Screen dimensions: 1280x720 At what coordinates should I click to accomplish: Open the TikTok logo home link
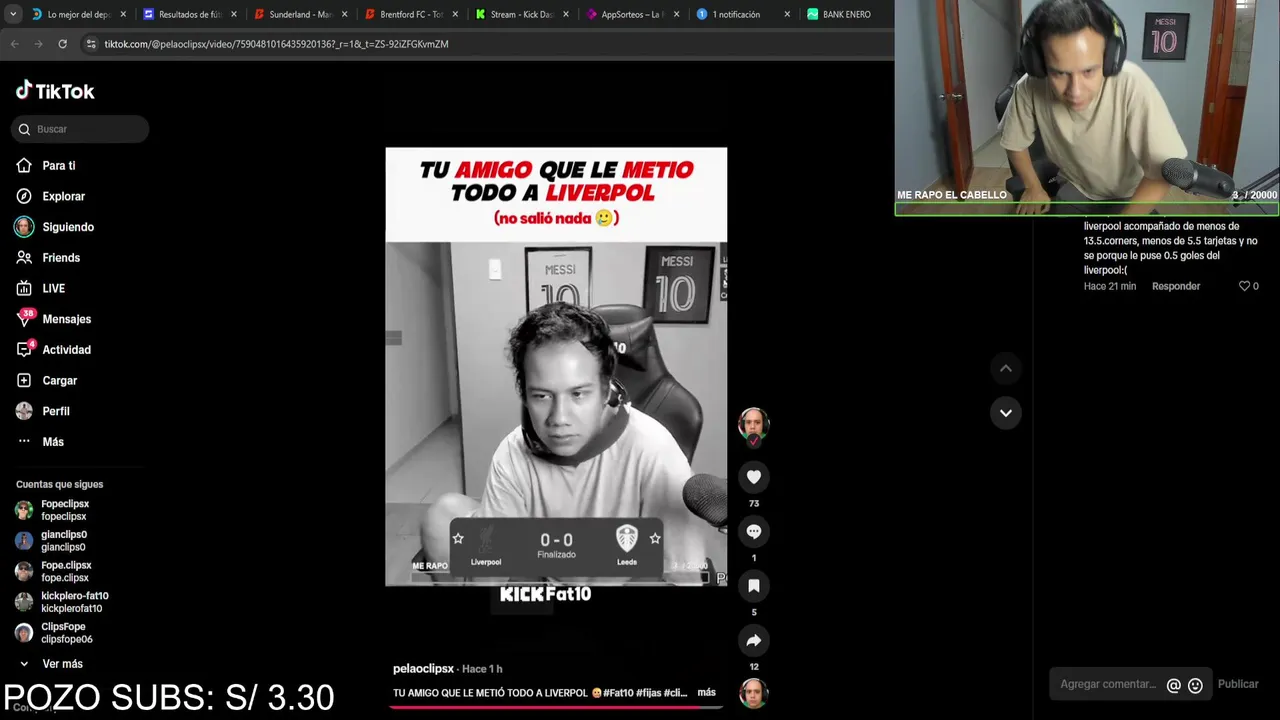[x=55, y=91]
